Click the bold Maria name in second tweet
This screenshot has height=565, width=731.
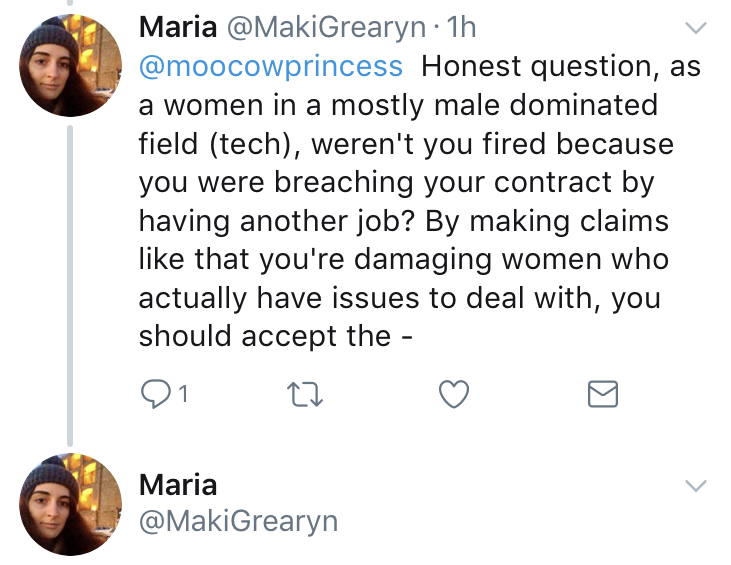[178, 485]
